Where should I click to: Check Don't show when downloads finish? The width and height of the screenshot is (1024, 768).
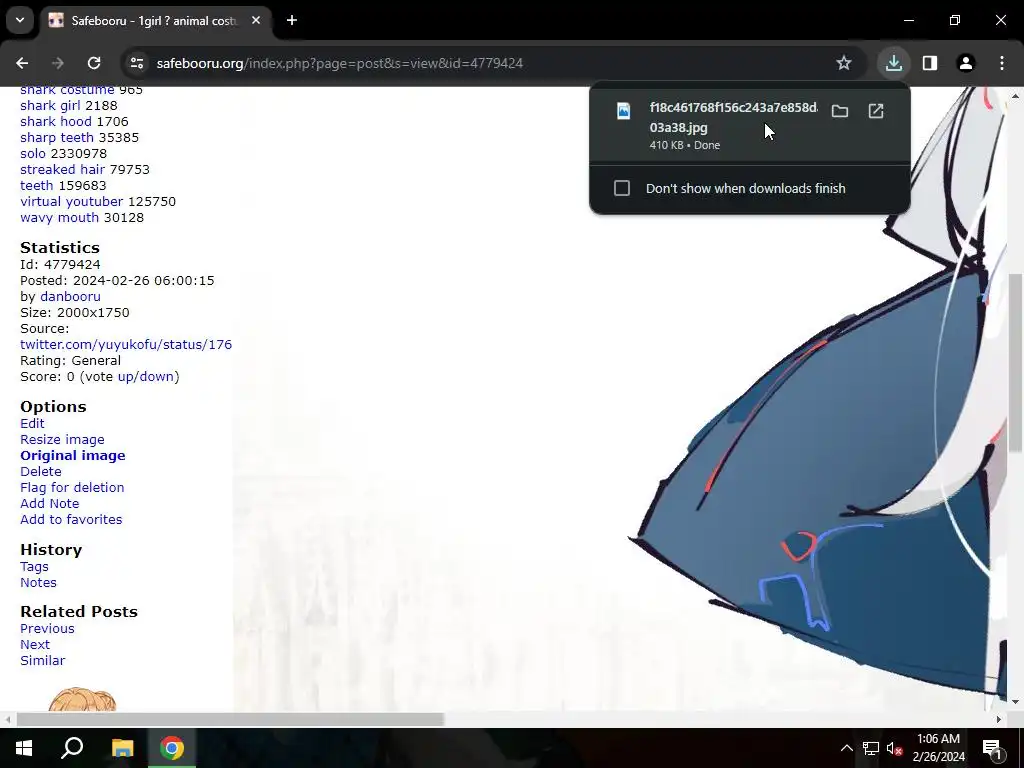tap(622, 189)
